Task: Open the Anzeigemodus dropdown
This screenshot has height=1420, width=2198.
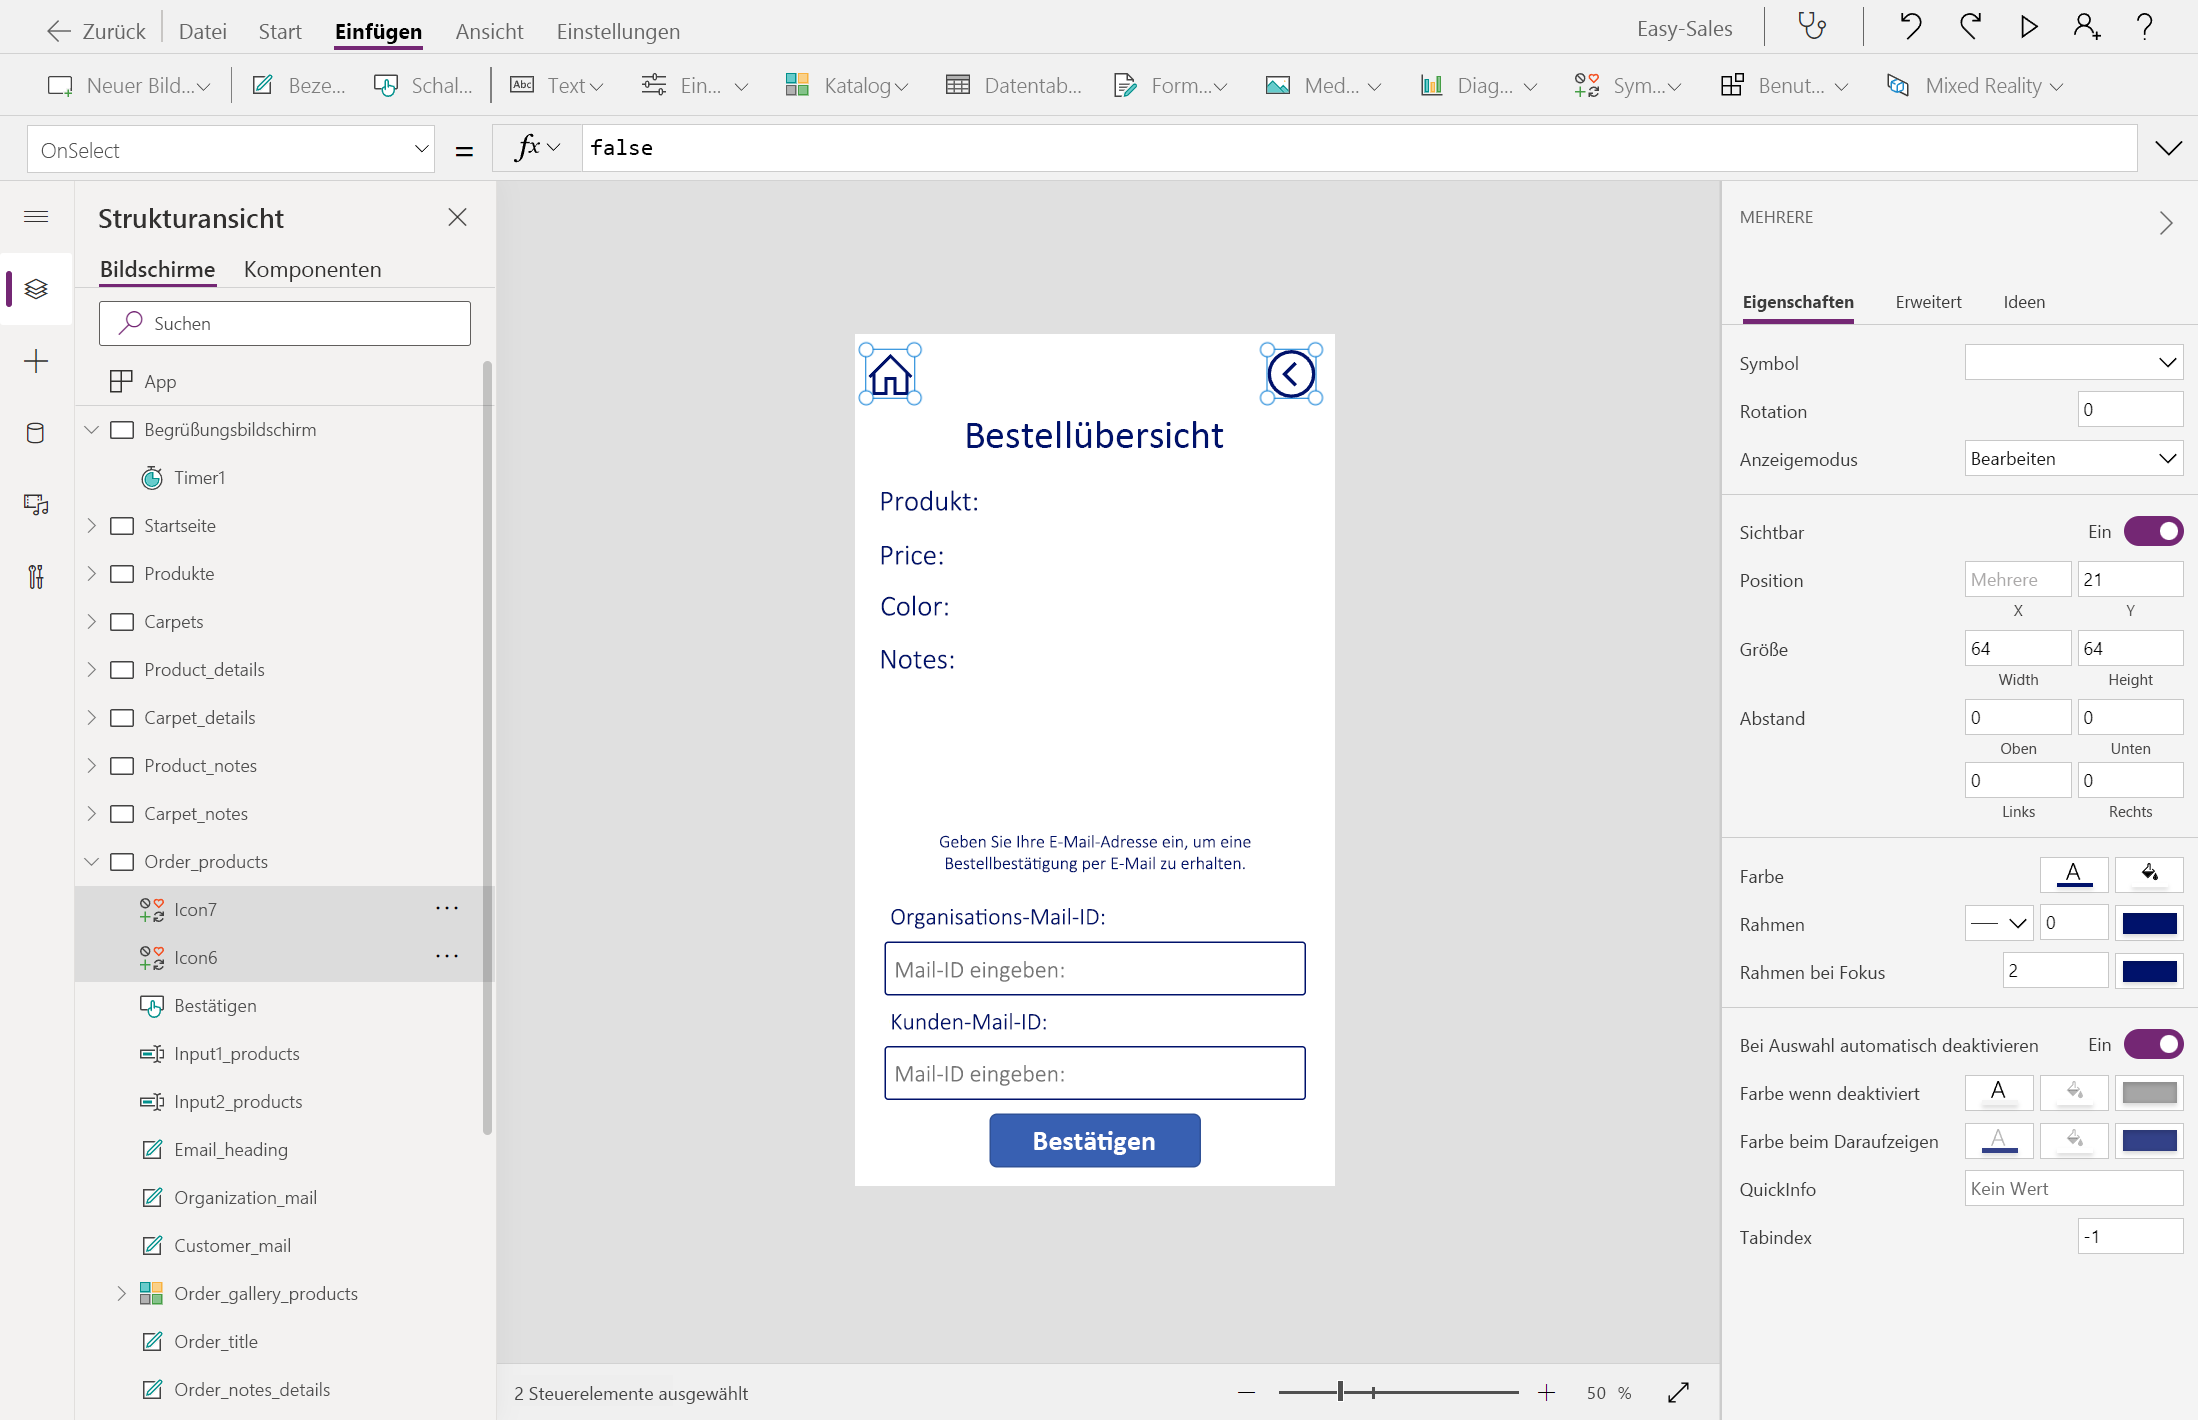Action: click(x=2073, y=459)
